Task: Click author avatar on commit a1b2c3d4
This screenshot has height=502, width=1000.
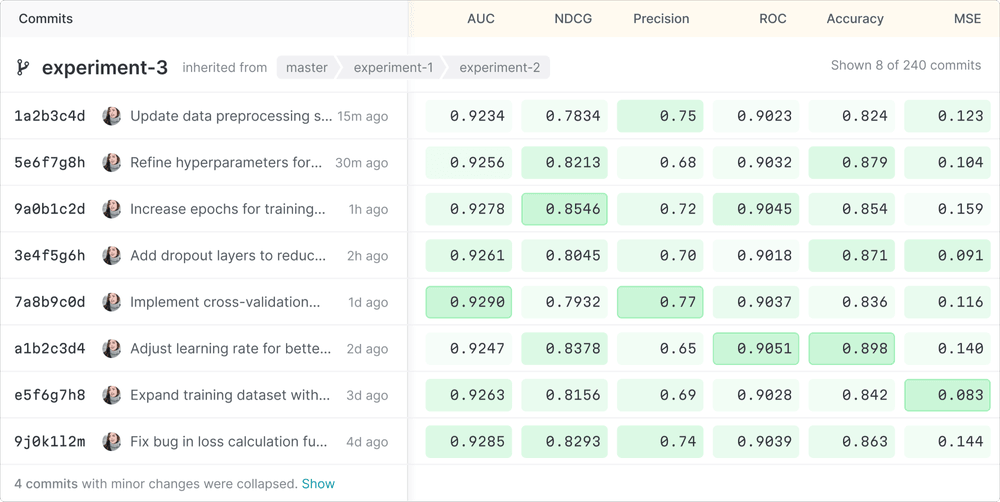Action: click(x=112, y=349)
